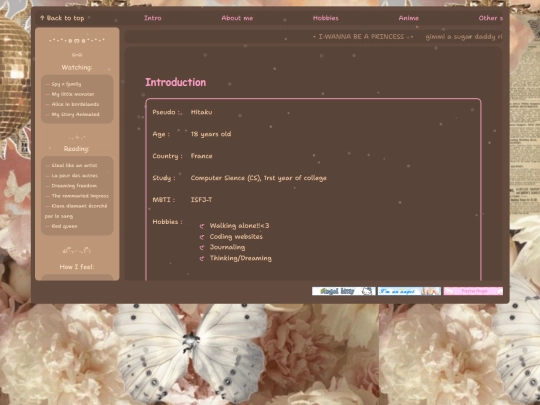540x405 pixels.
Task: Jump to the Hobbies nav link
Action: [325, 18]
